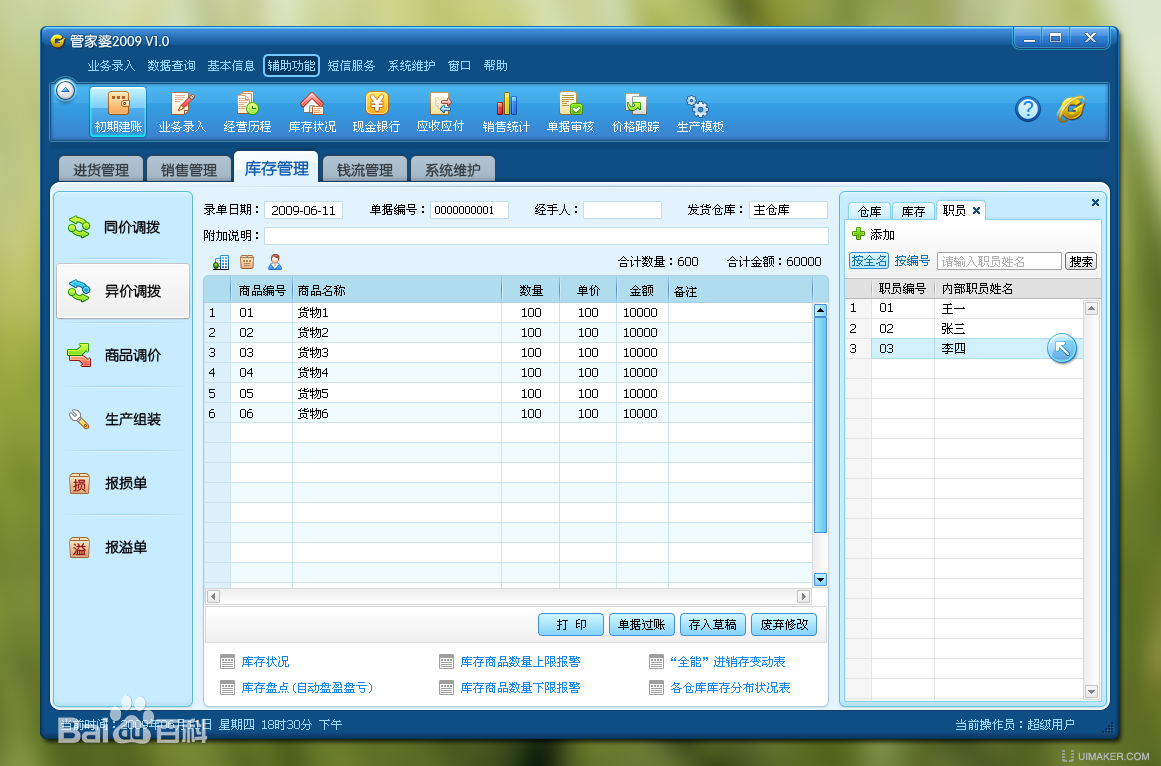Screen dimensions: 1161x766
Task: Click the green 添加 plus icon
Action: pos(858,234)
